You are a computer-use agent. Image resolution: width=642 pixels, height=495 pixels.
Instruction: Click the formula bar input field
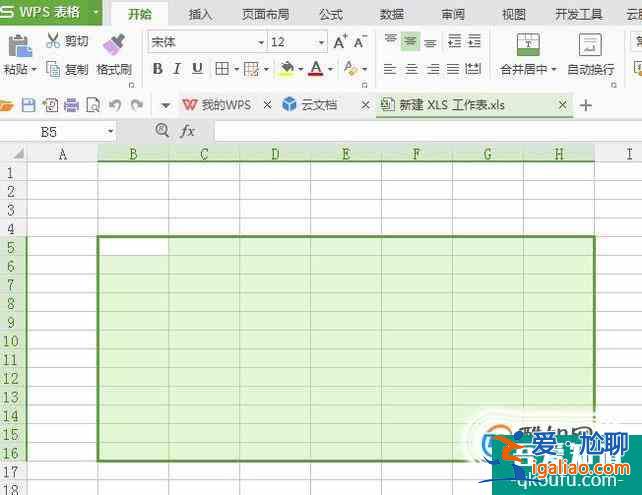(x=428, y=131)
